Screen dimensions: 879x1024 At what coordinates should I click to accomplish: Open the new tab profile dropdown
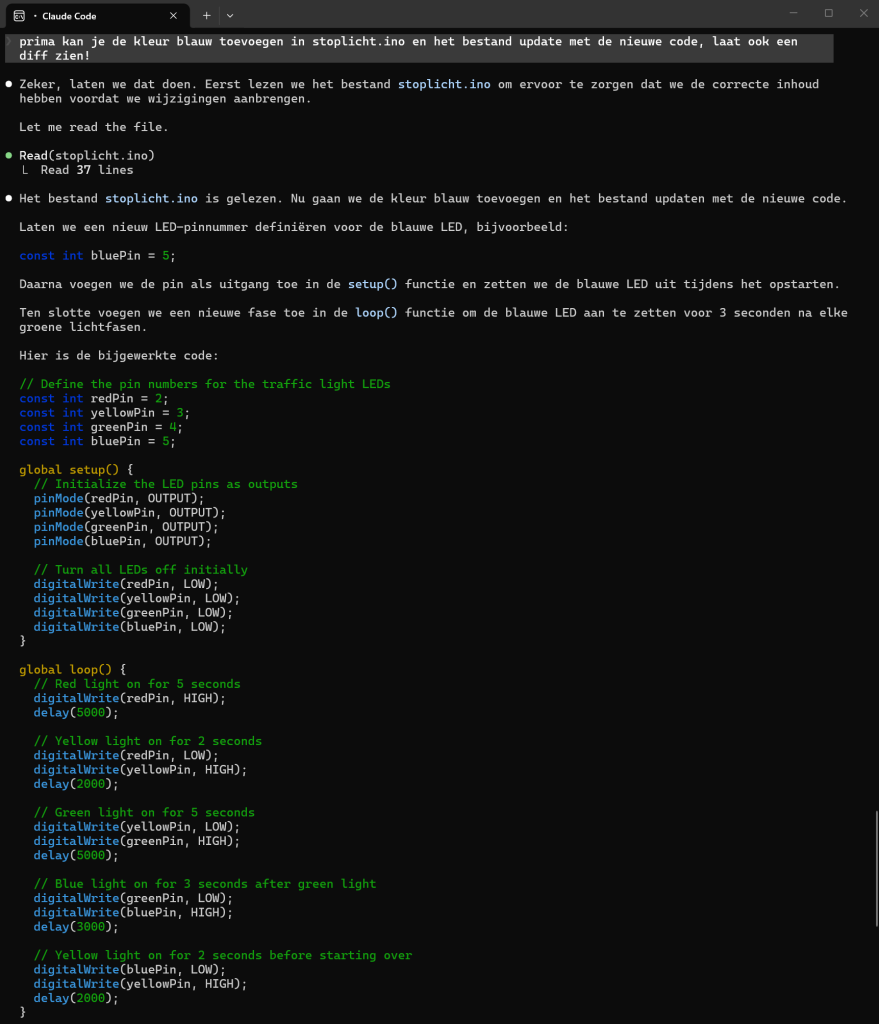point(230,16)
